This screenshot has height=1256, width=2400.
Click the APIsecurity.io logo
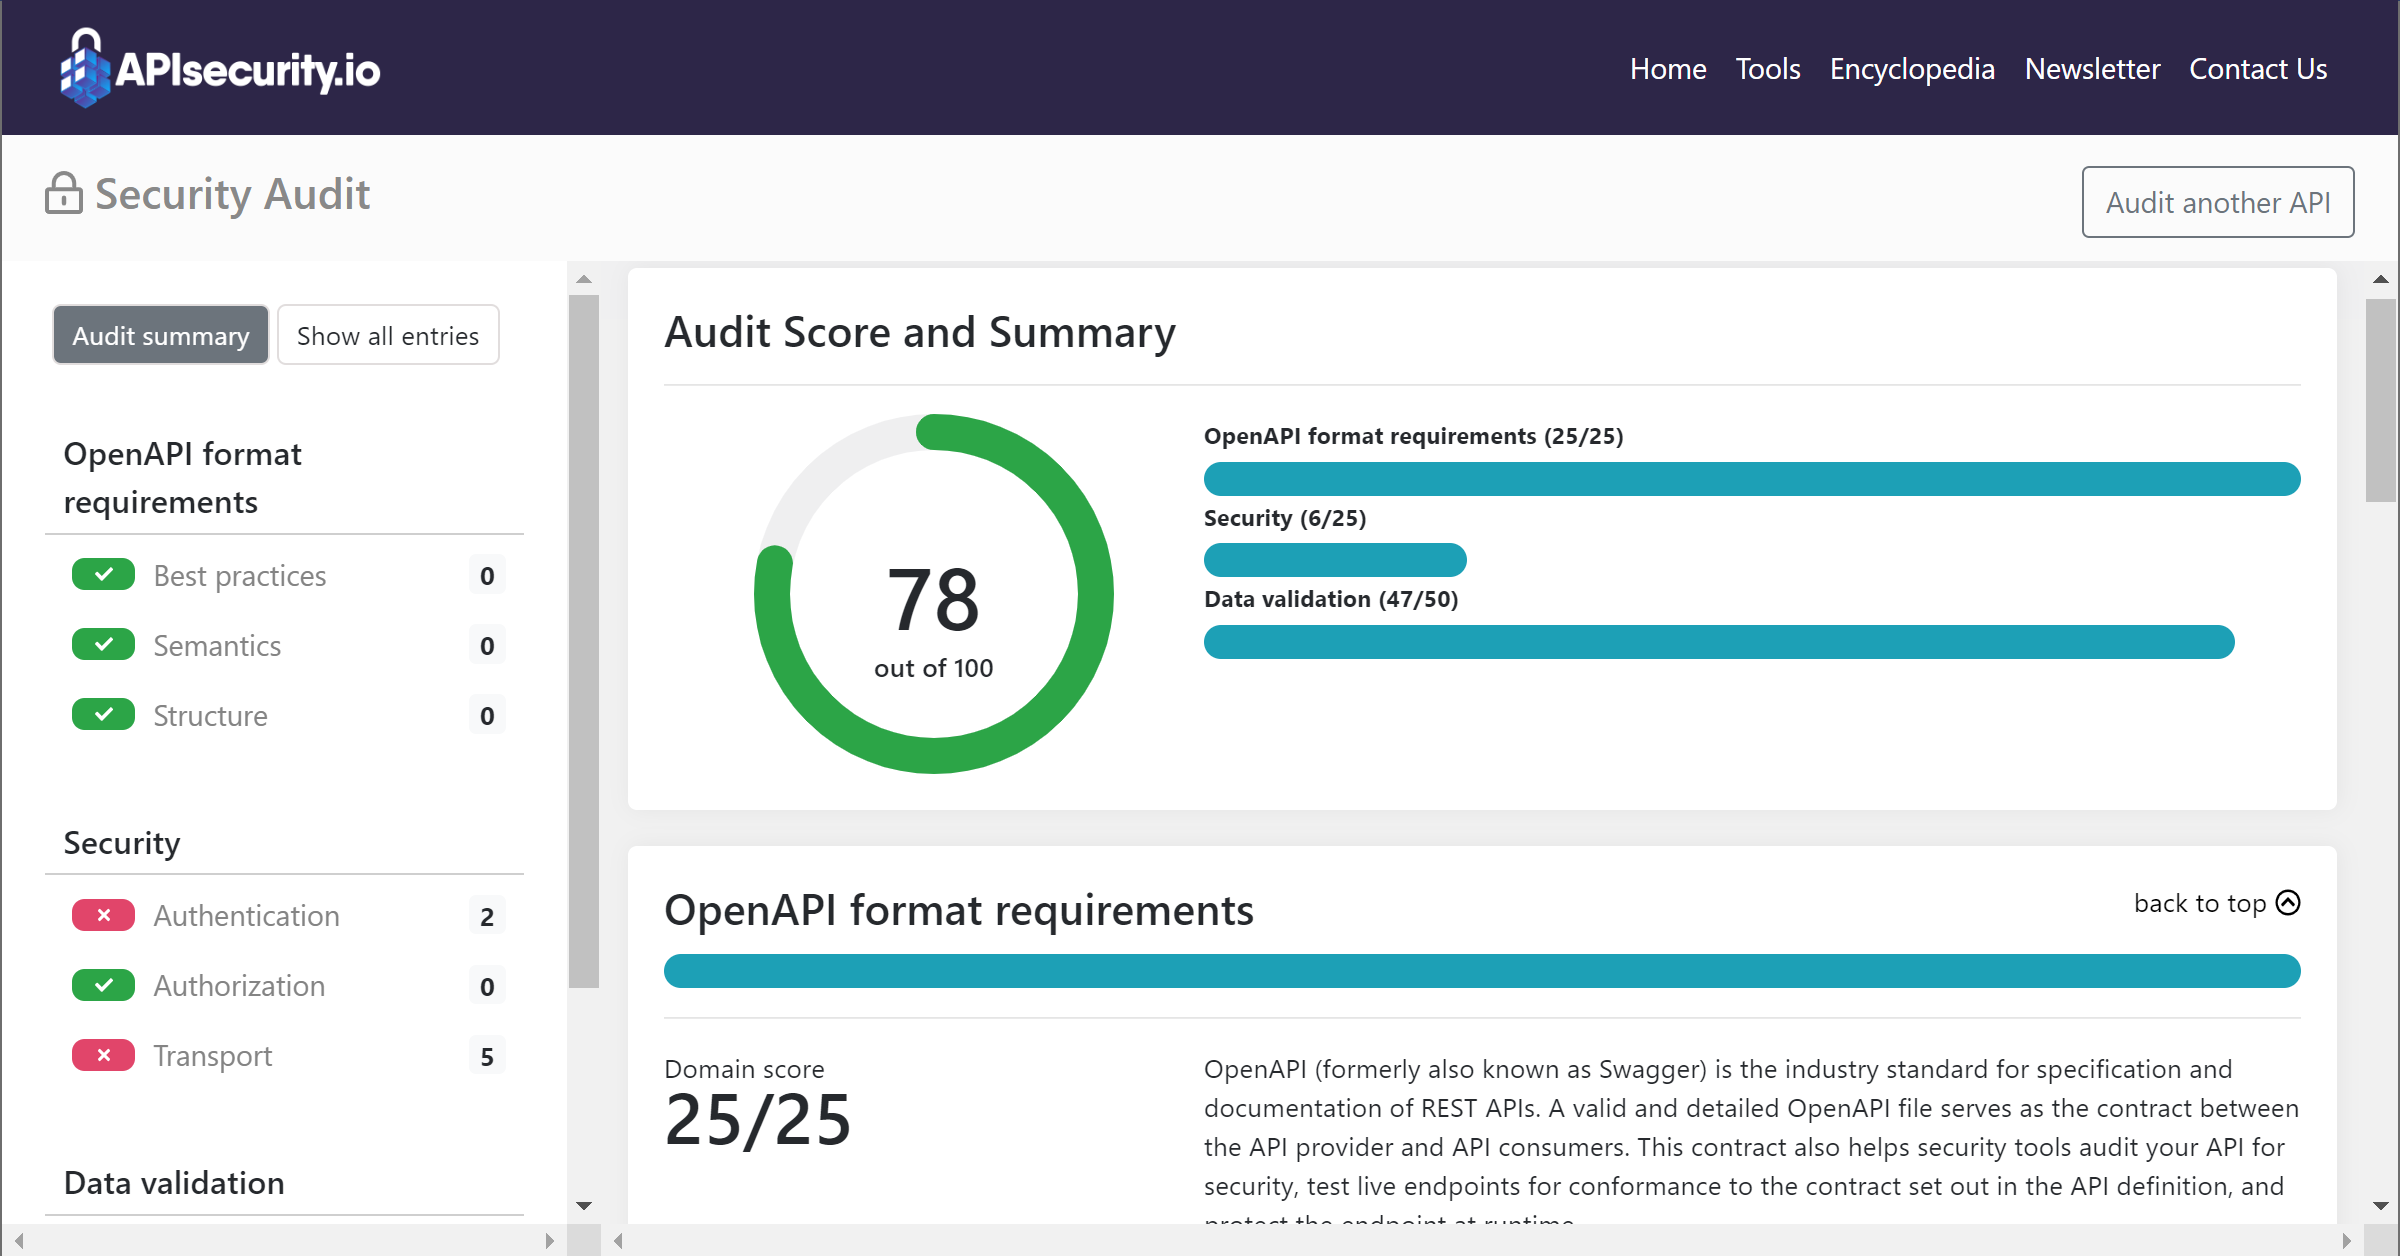[x=220, y=68]
